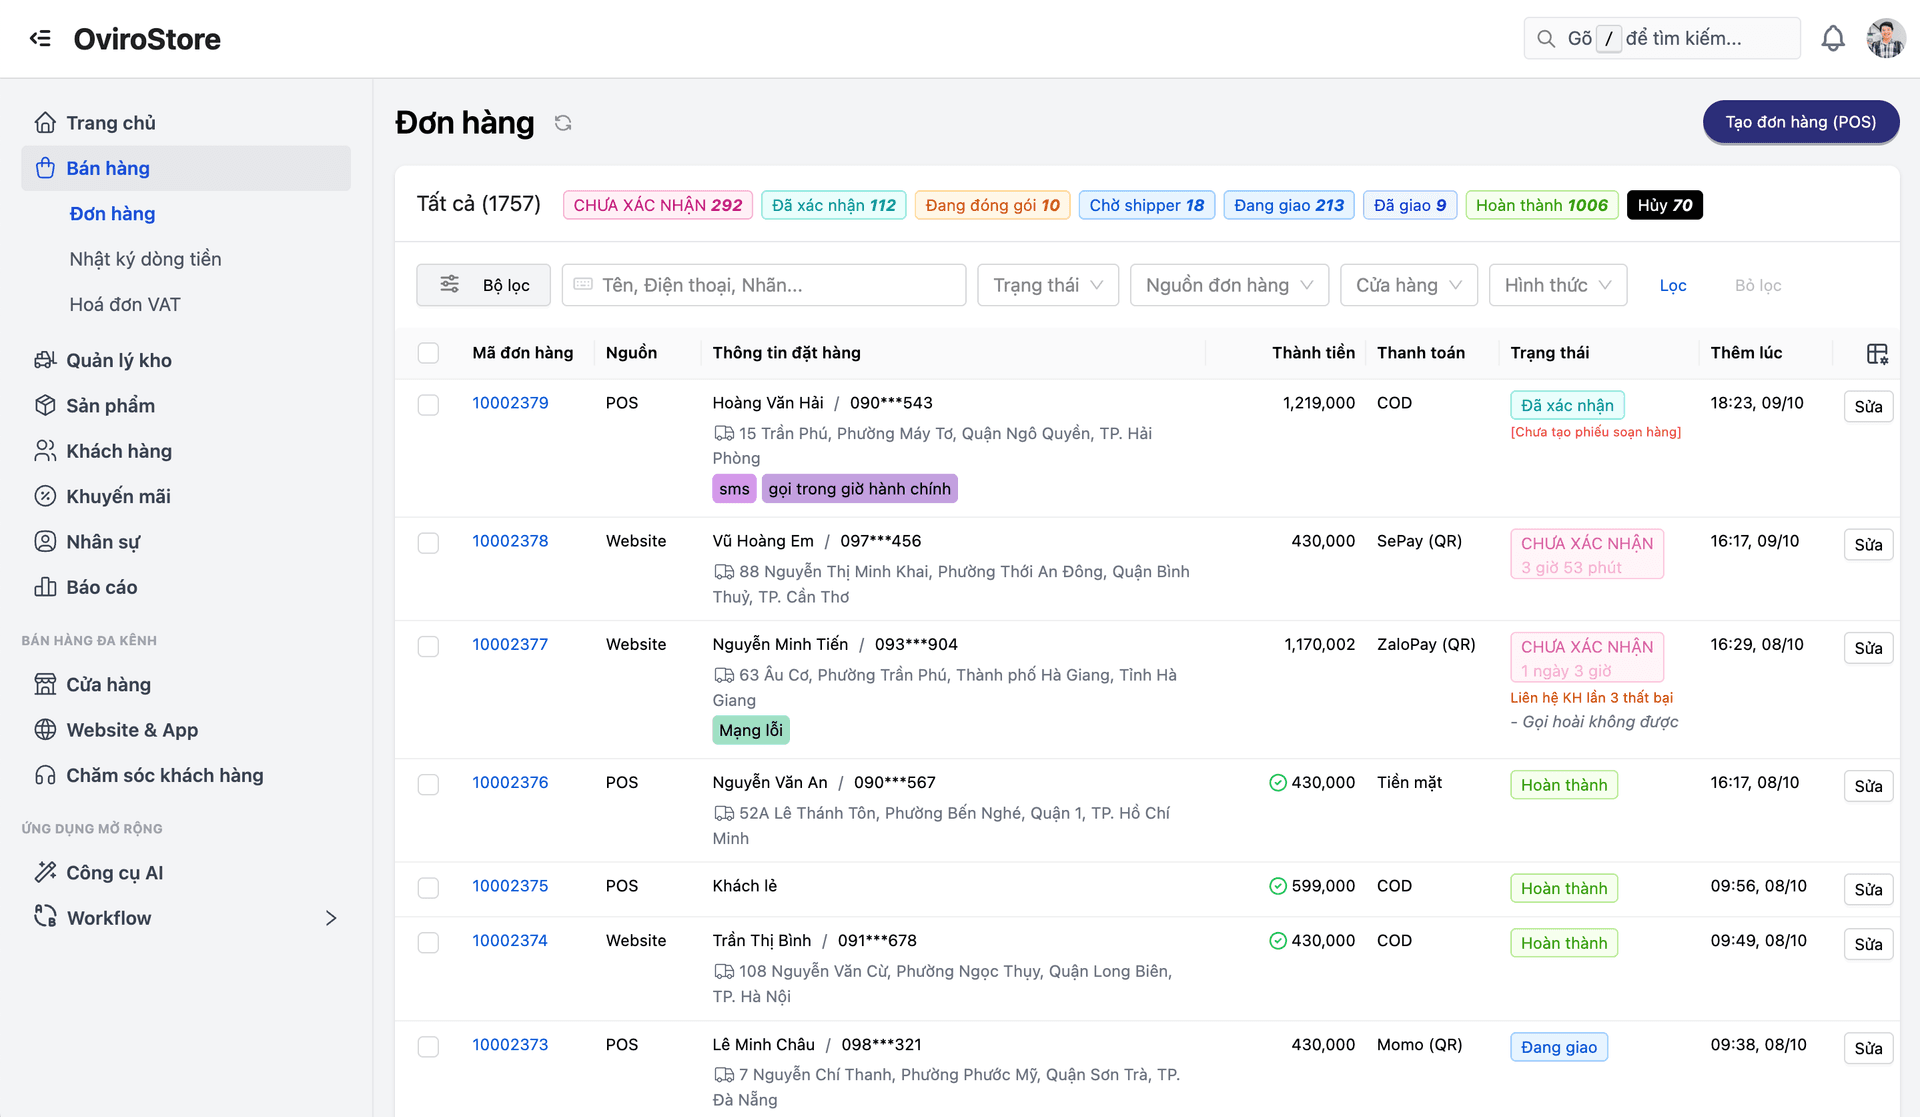
Task: Switch to the Hoàn thành 1006 tab
Action: pos(1541,205)
